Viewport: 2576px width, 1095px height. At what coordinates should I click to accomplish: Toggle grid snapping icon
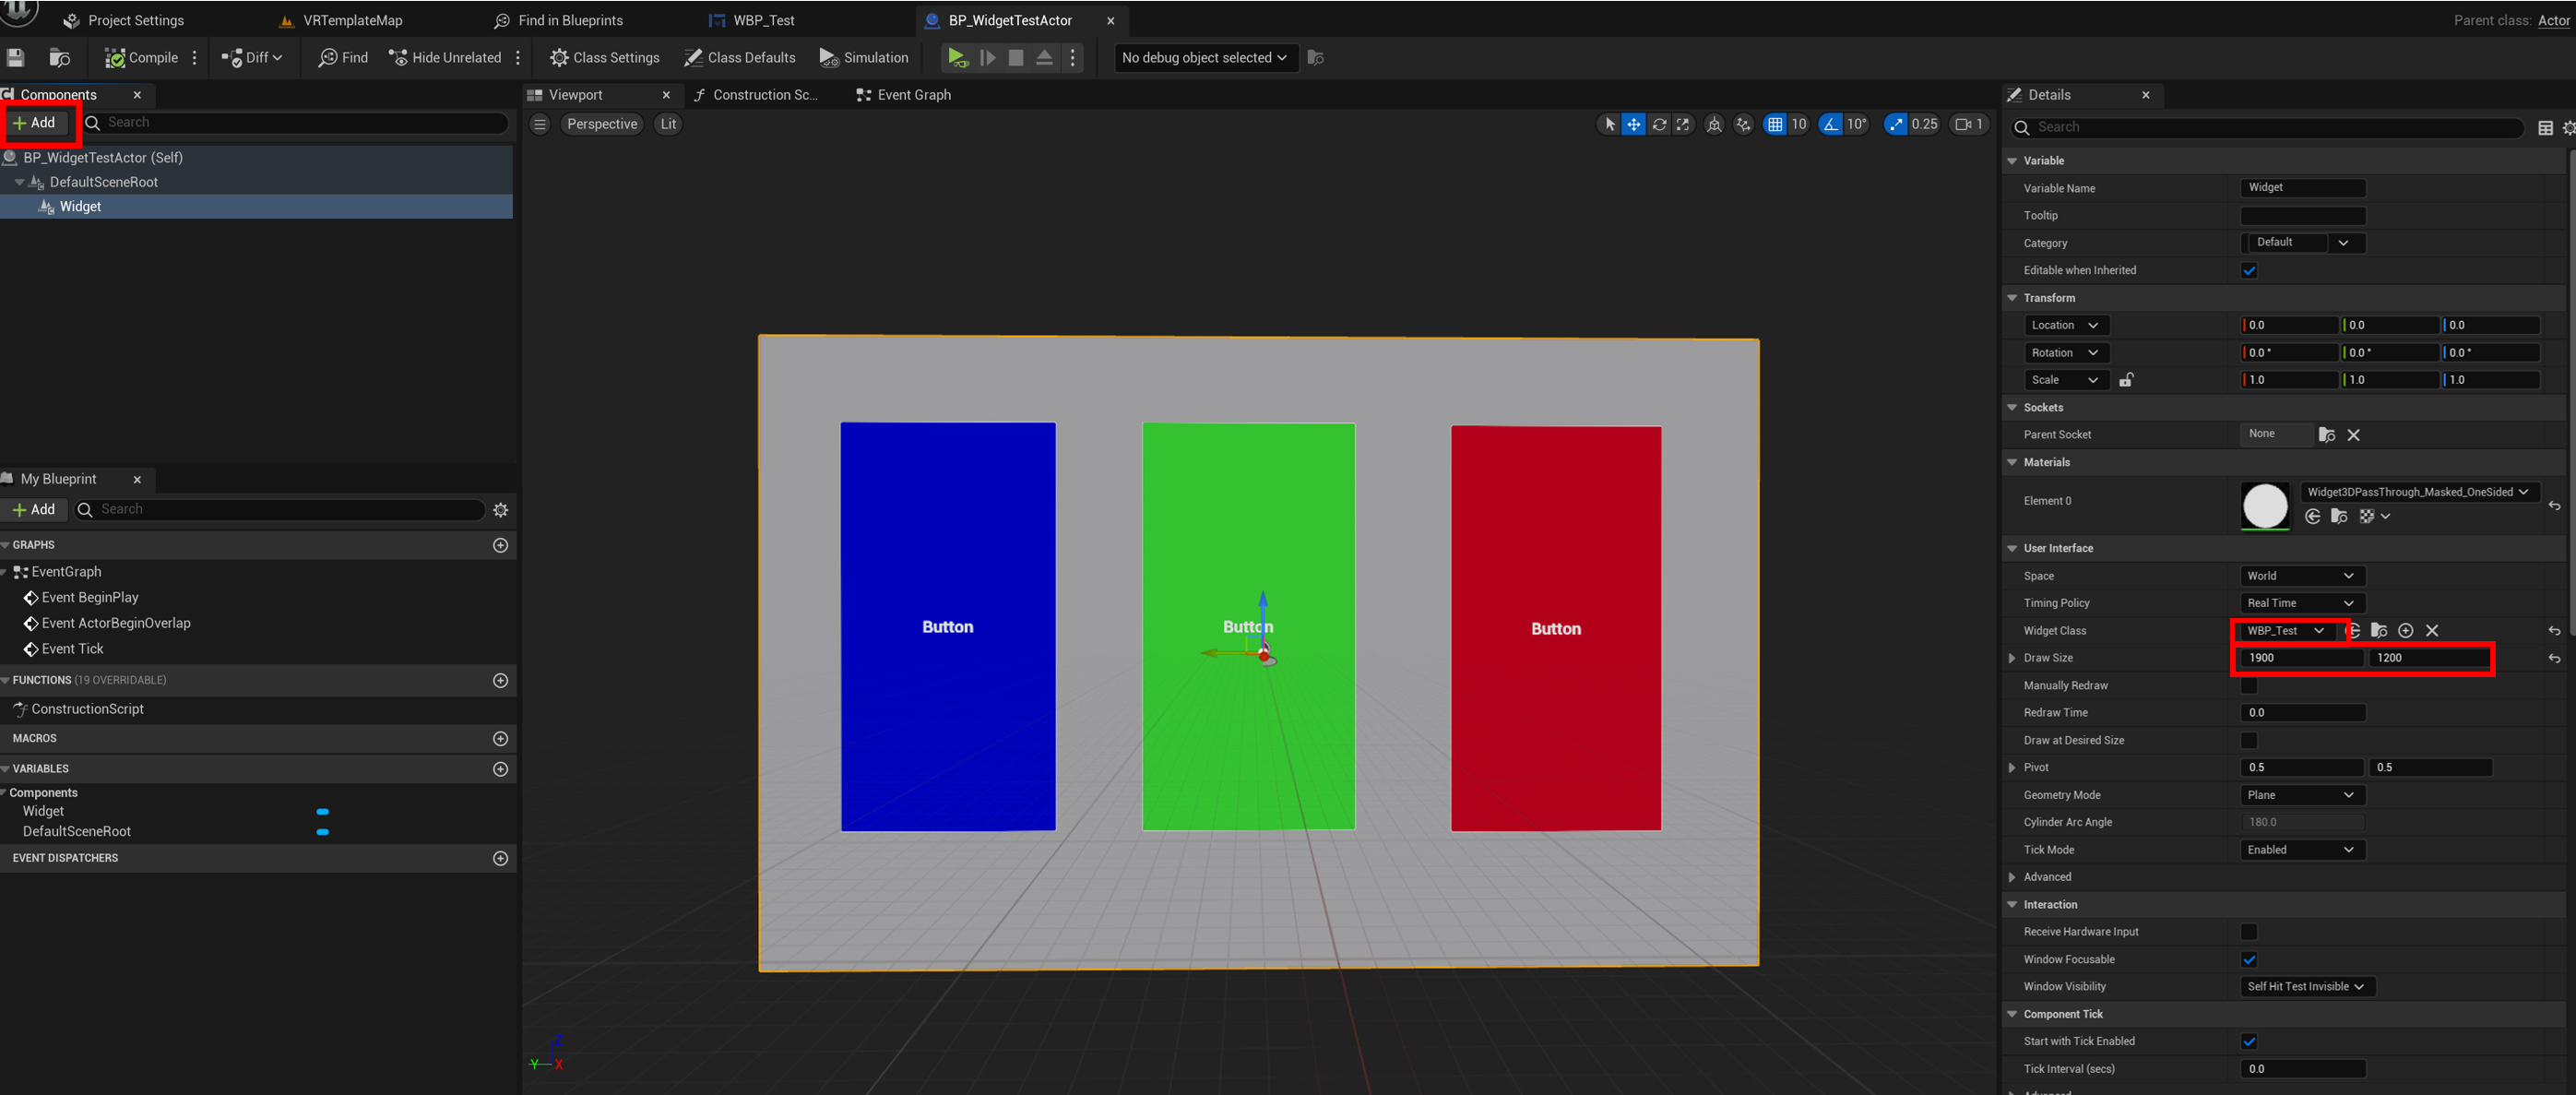(x=1775, y=124)
